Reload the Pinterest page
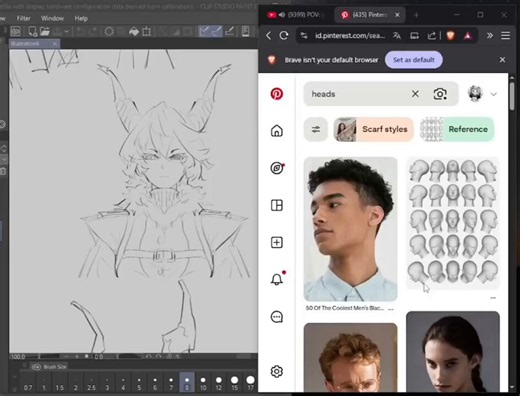This screenshot has height=396, width=520. point(284,35)
